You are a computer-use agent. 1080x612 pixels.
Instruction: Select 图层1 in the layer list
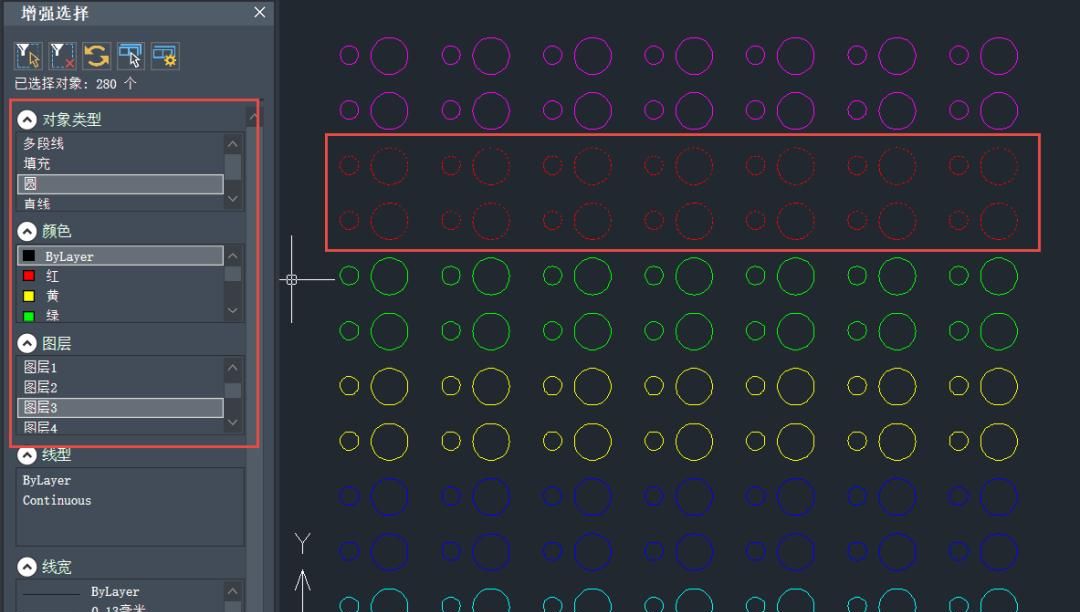[x=121, y=367]
